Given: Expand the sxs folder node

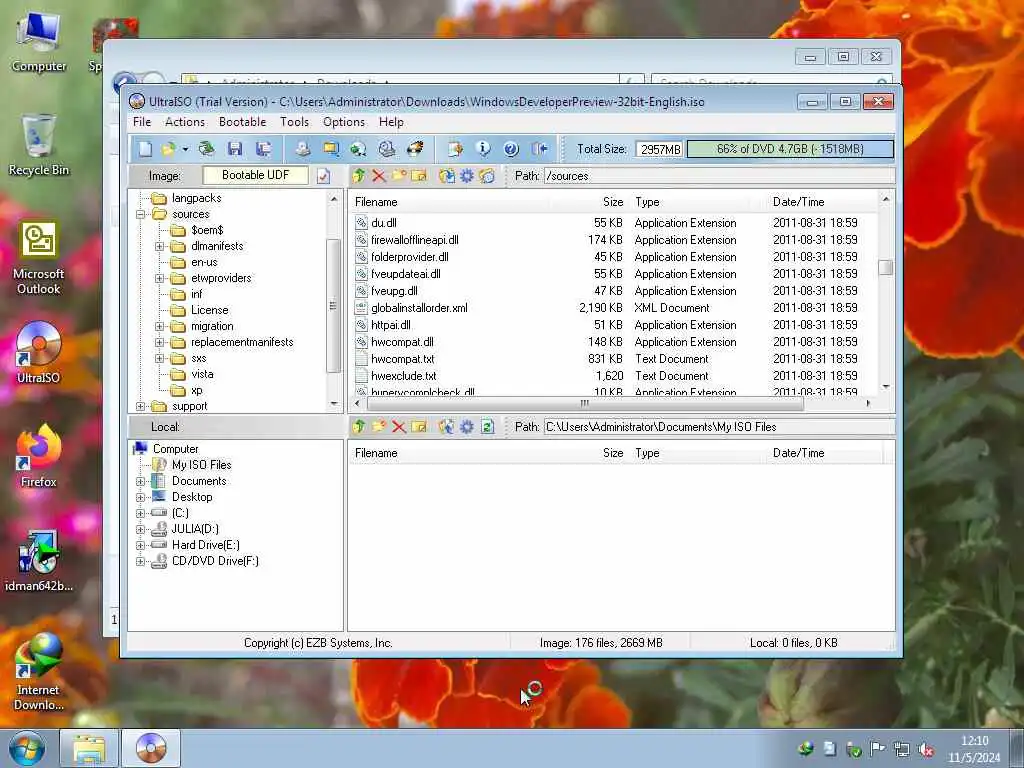Looking at the screenshot, I should click(x=159, y=359).
